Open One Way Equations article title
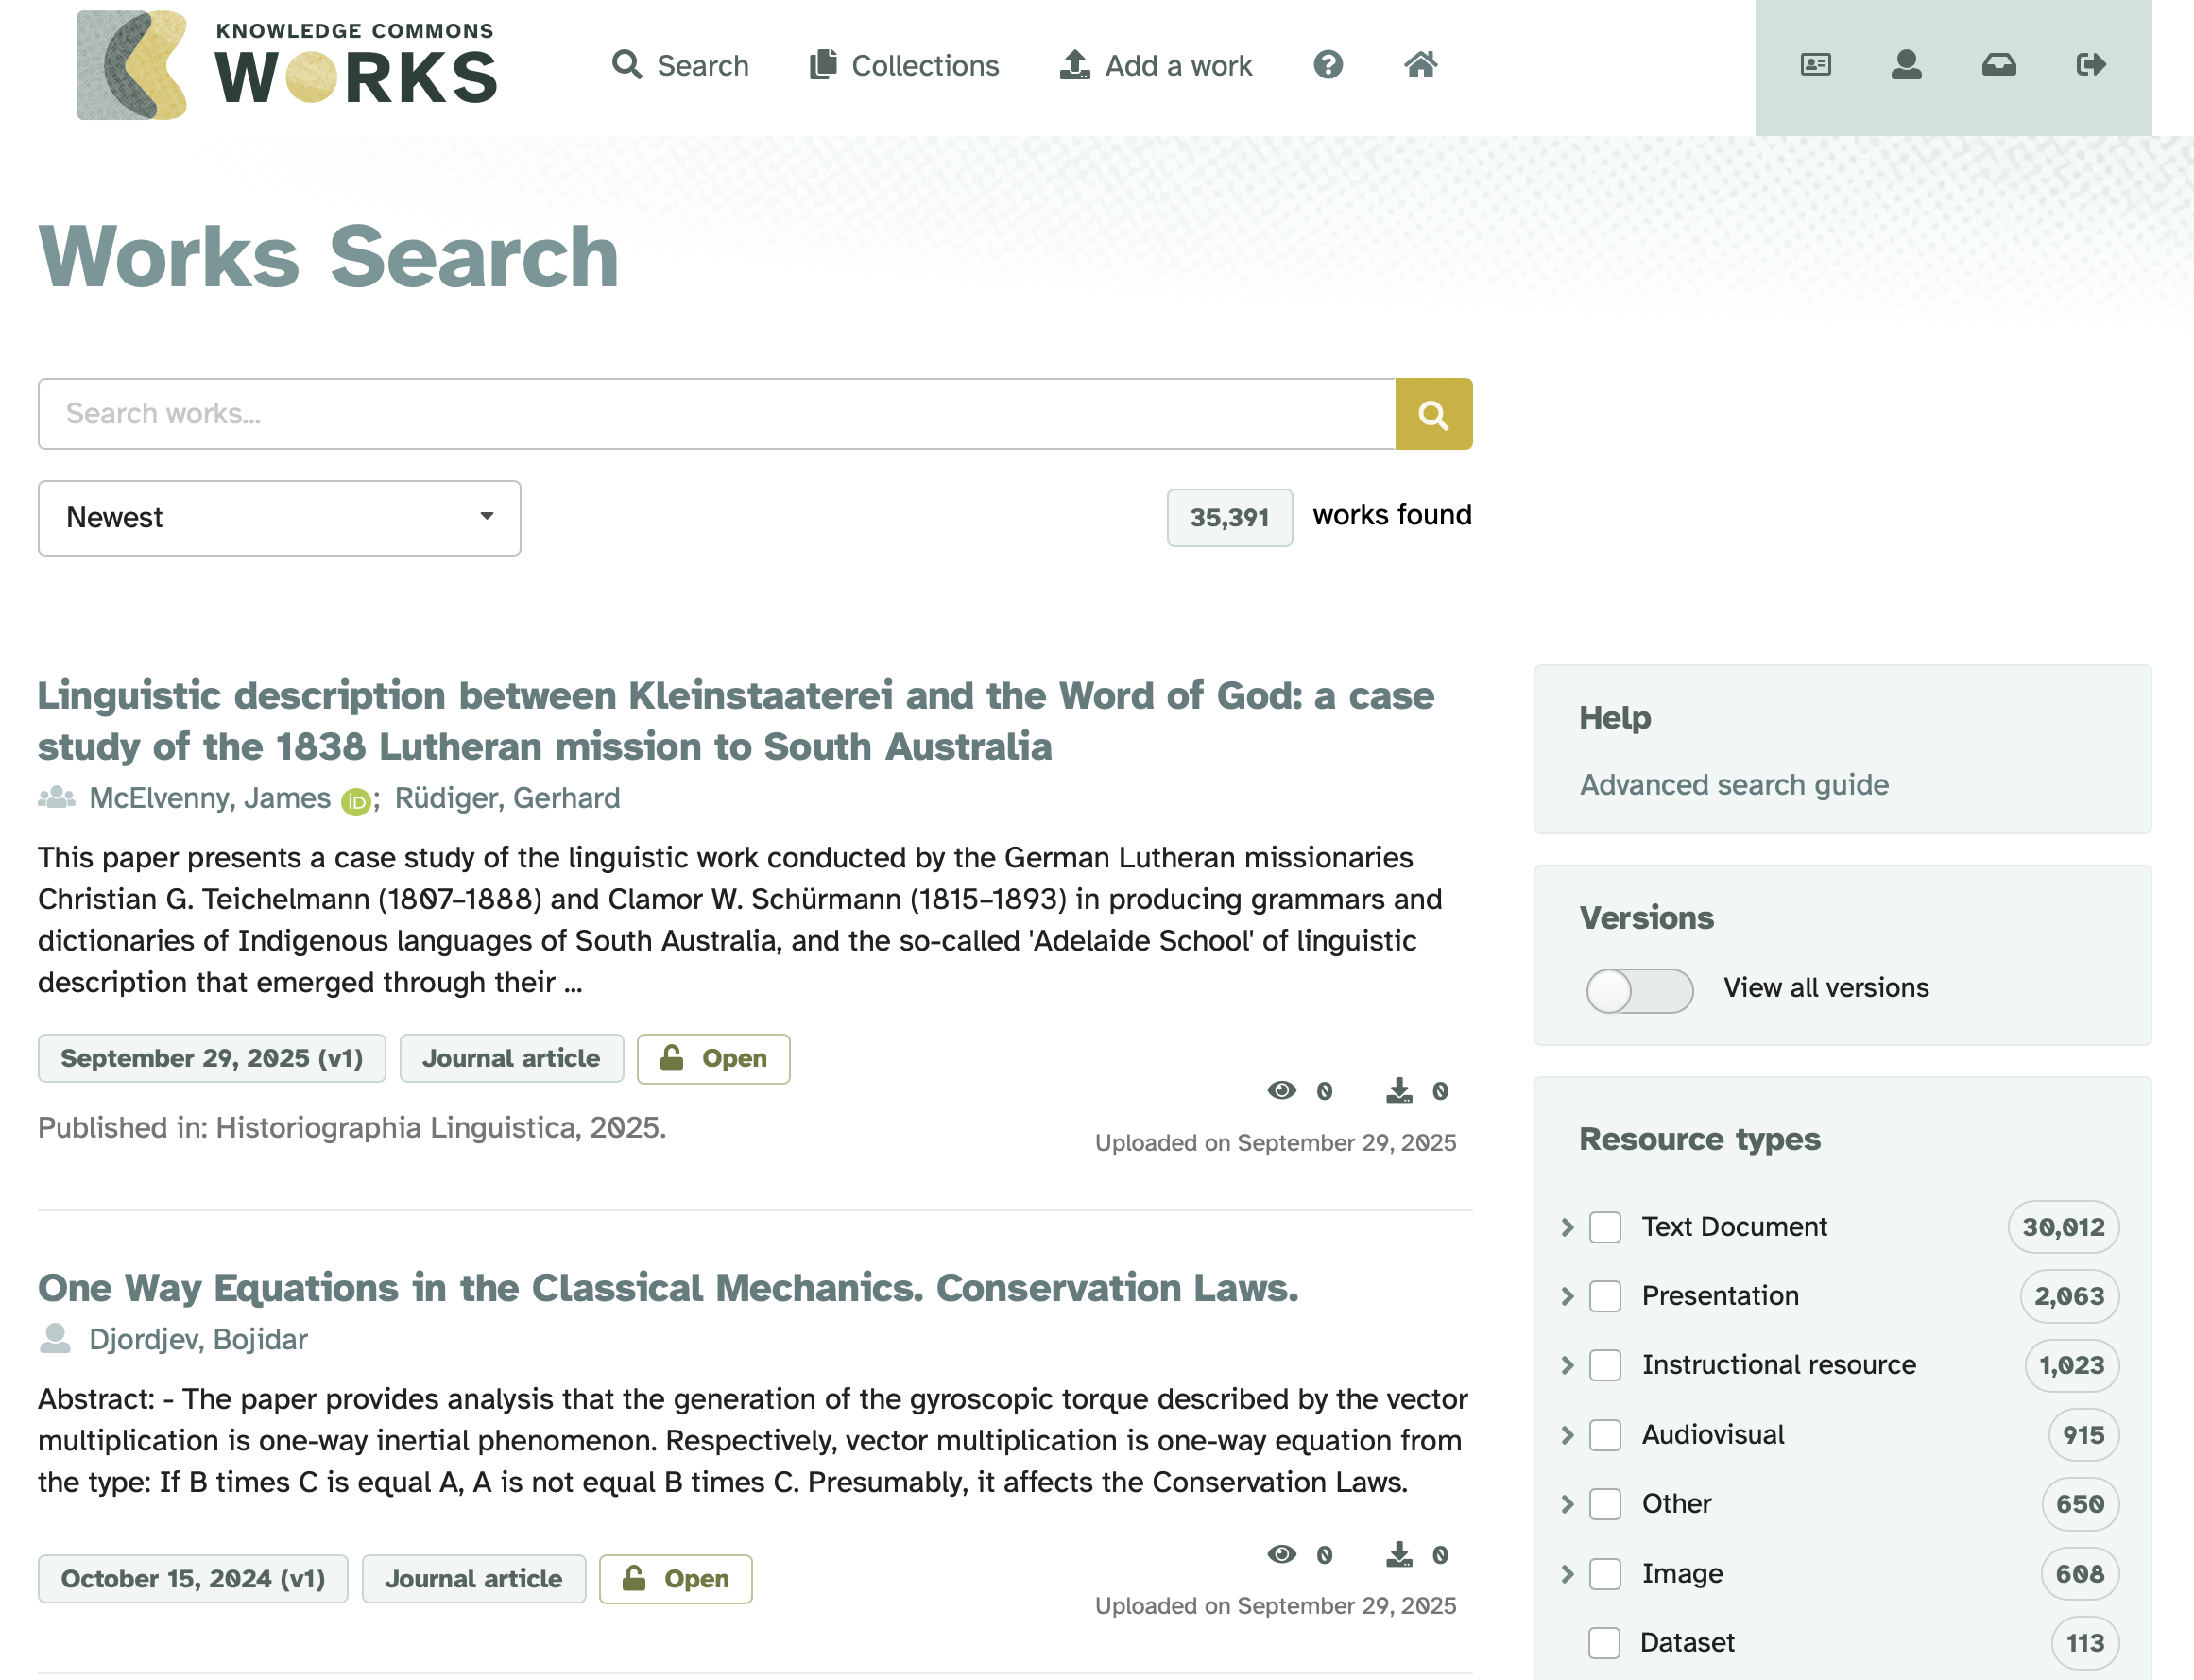The image size is (2194, 1680). coord(668,1288)
